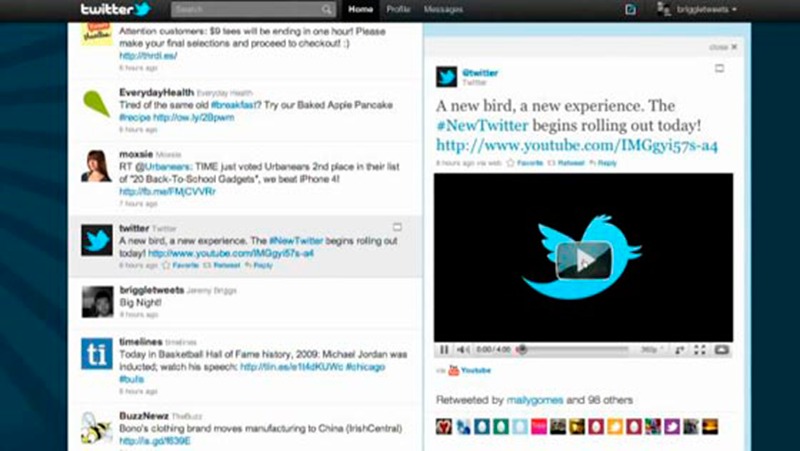Open the mailygomes retweeter link
This screenshot has height=451, width=800.
point(535,400)
